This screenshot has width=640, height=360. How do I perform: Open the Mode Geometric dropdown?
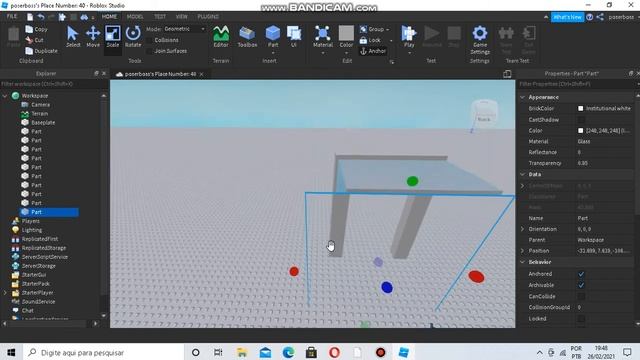(184, 29)
